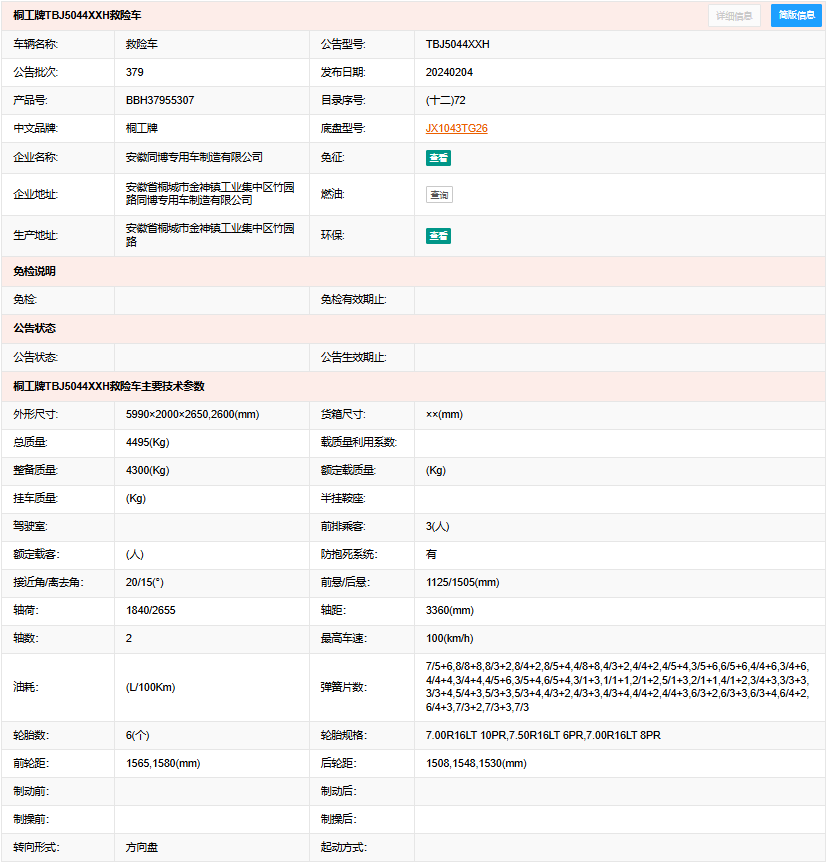The image size is (826, 862).
Task: Click the company name 安徽同博专用车制造有限公司
Action: tap(194, 158)
